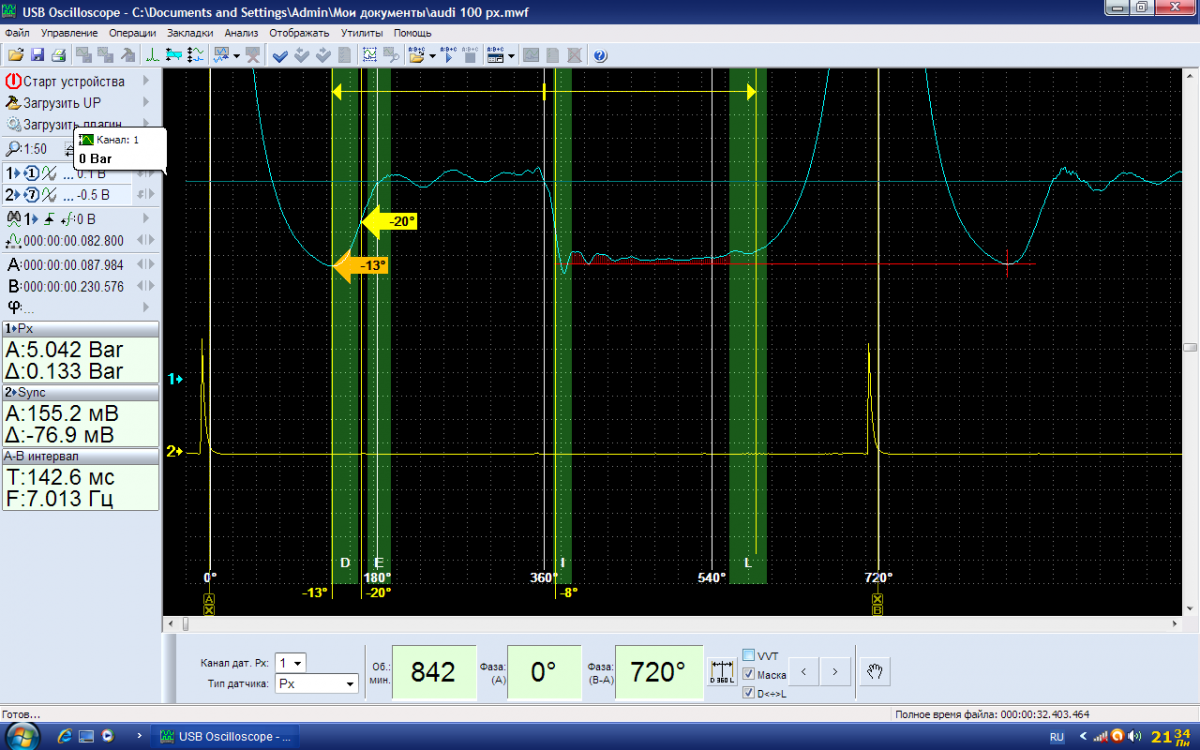Click the Windows Start orb

[21, 737]
